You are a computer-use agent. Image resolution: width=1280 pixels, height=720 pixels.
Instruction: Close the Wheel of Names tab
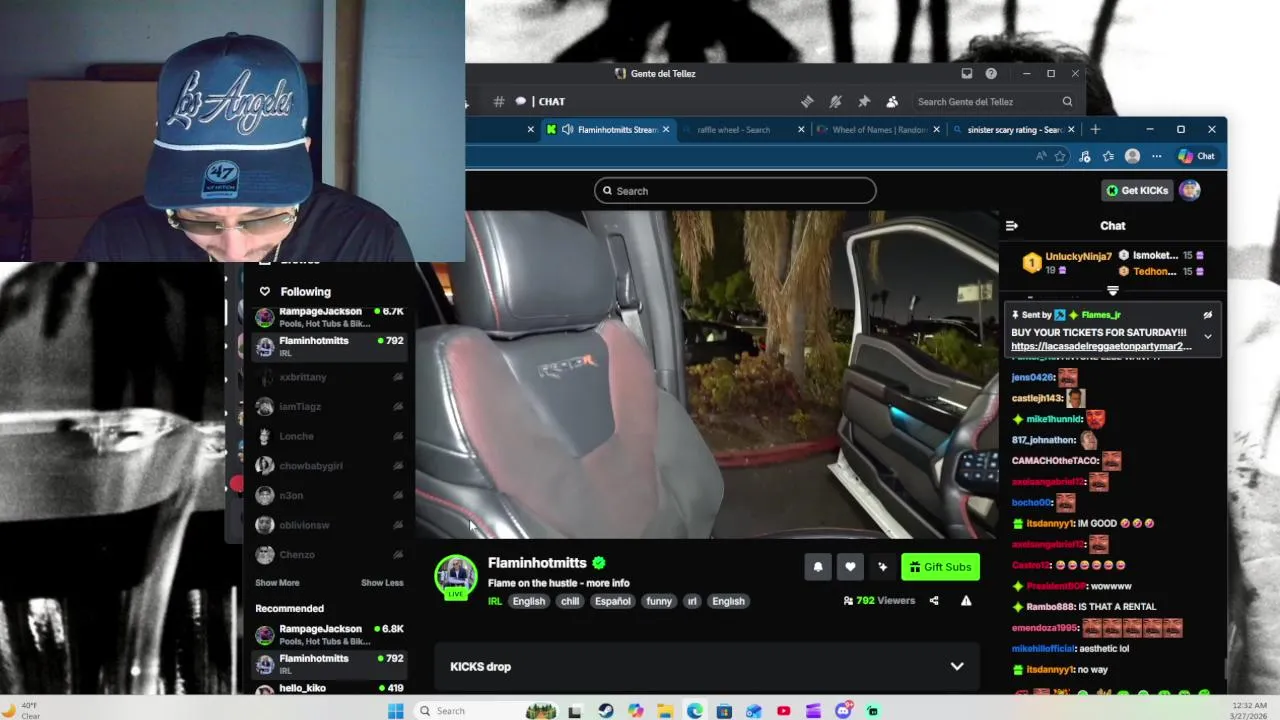pos(937,130)
